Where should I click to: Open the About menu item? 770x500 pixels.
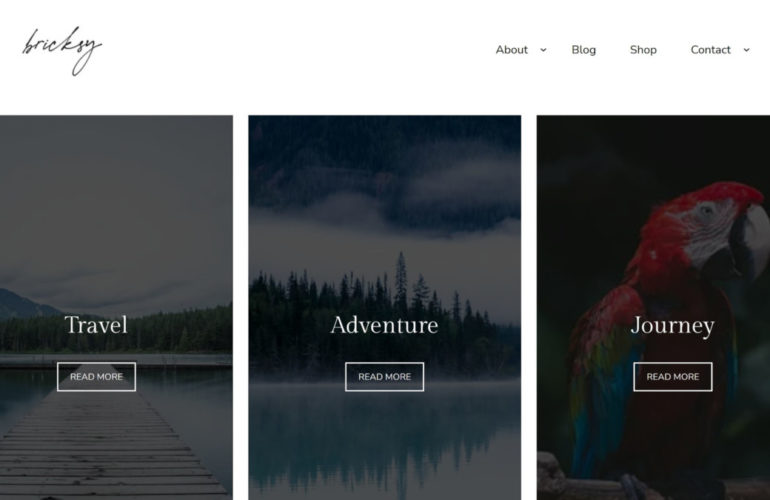click(511, 50)
